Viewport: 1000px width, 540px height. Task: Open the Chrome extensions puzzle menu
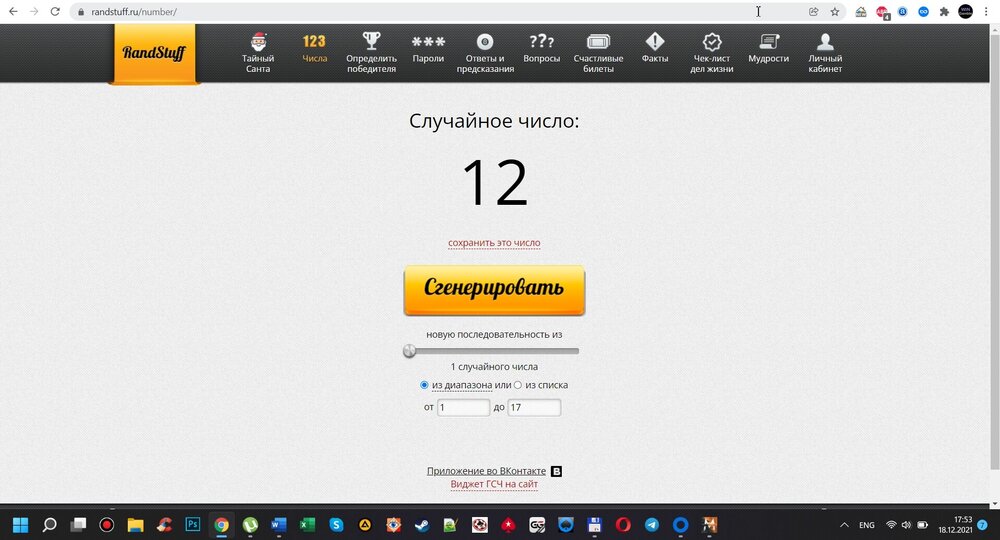(943, 12)
